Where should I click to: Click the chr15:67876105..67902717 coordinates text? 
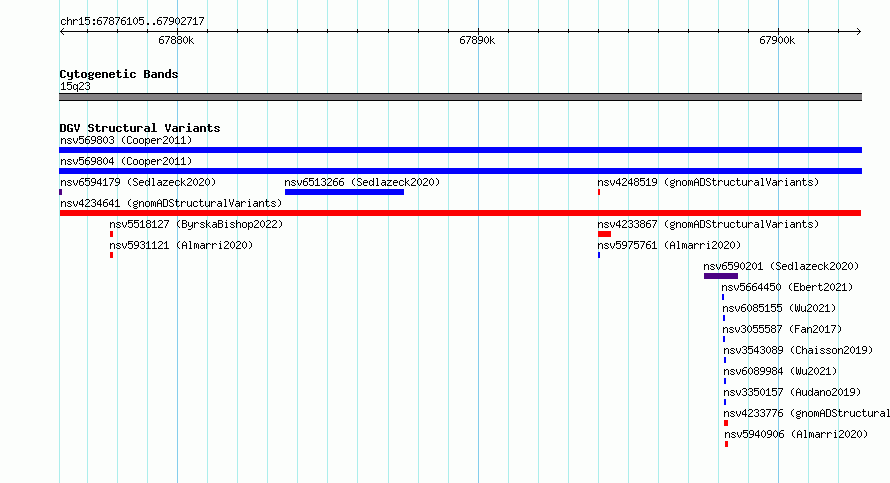coord(132,21)
